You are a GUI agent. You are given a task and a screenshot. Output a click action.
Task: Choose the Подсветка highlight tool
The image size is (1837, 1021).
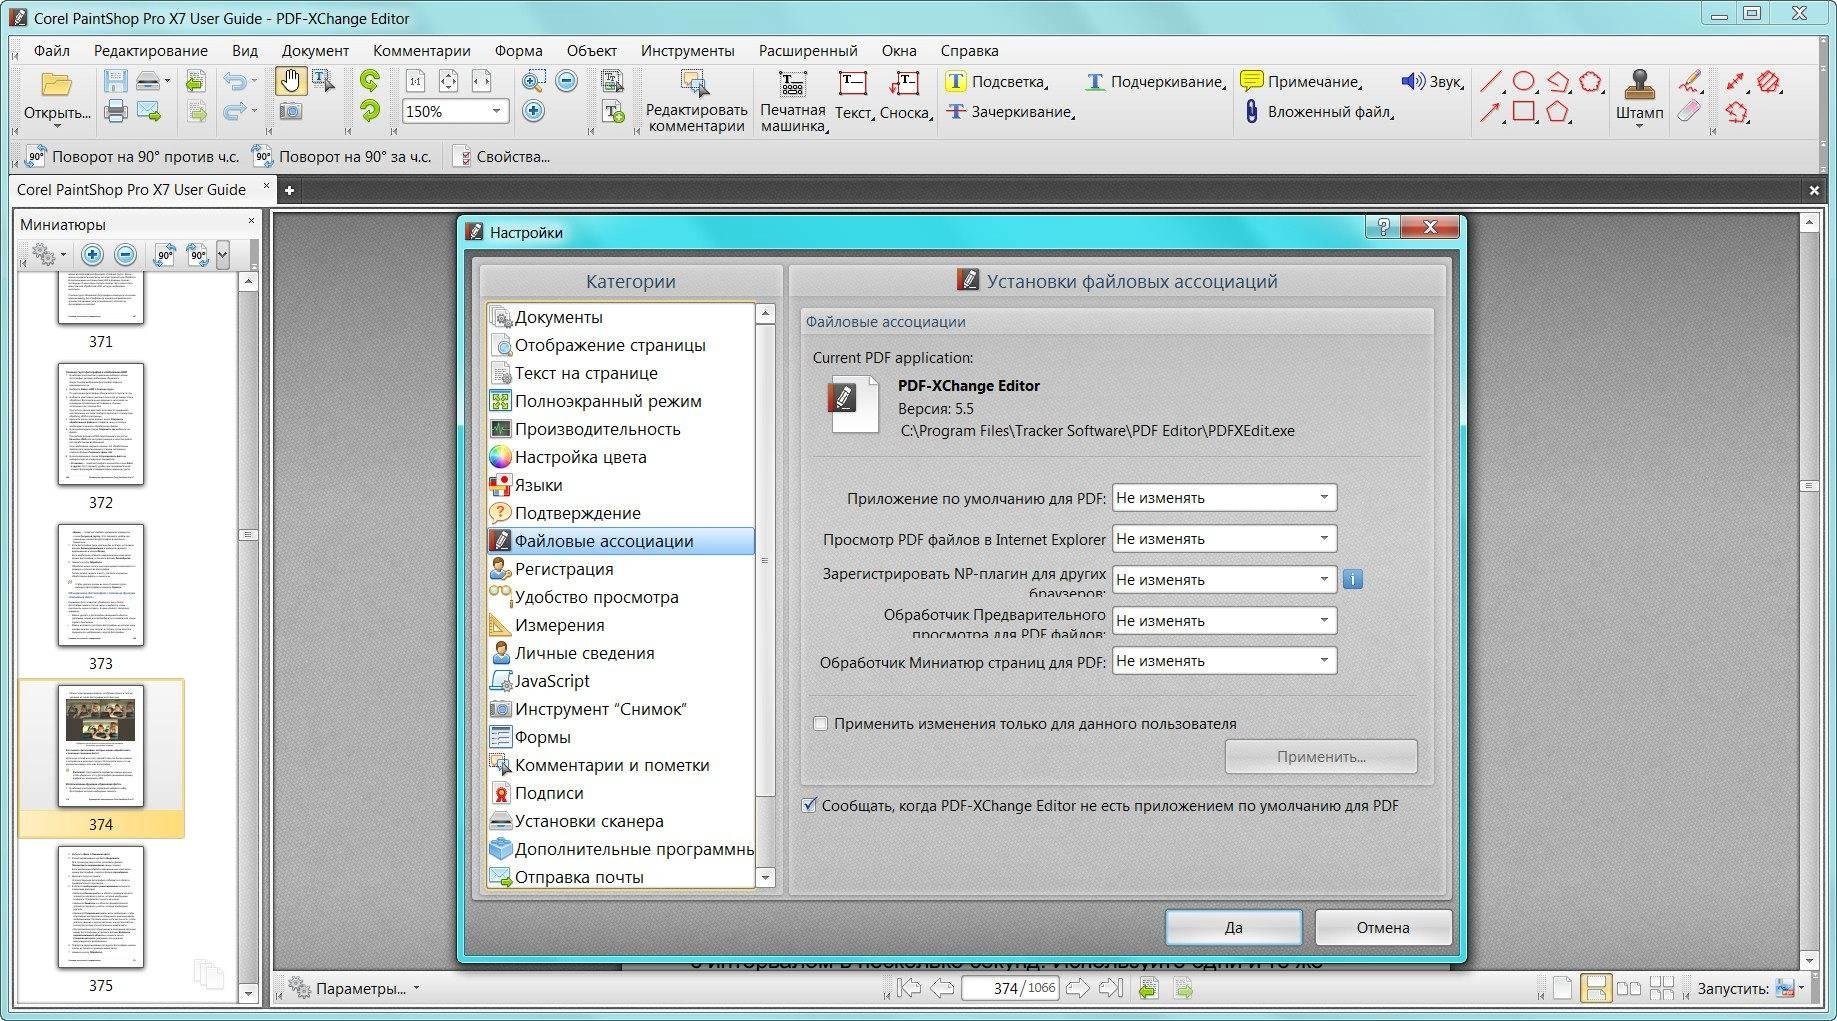click(996, 82)
